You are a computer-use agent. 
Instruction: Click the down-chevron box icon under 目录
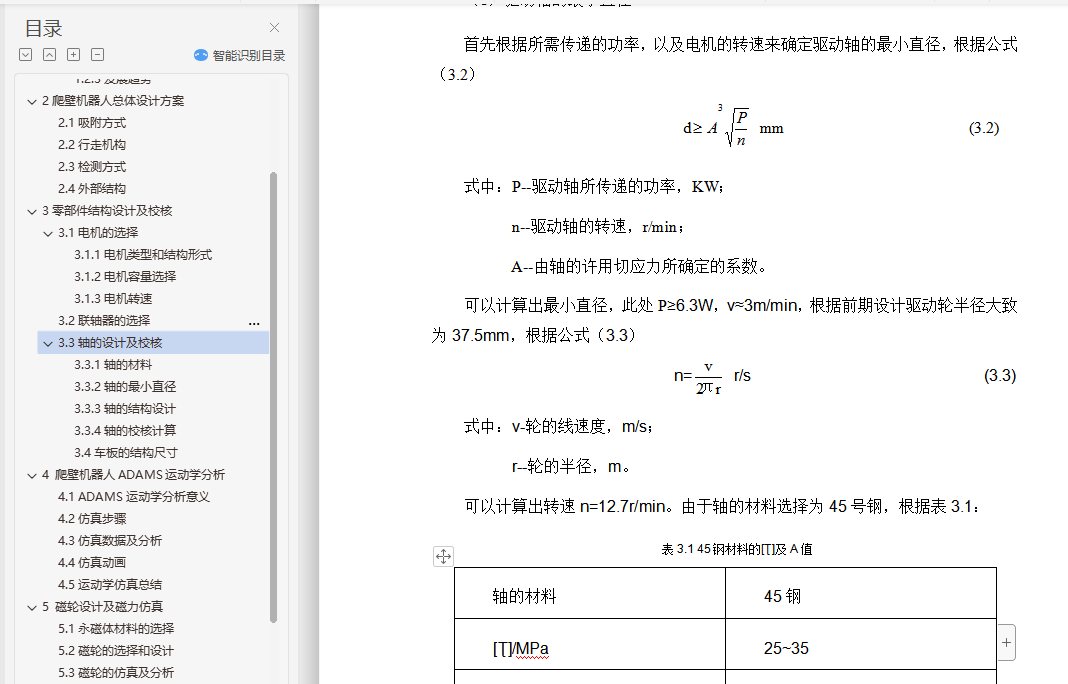point(26,55)
